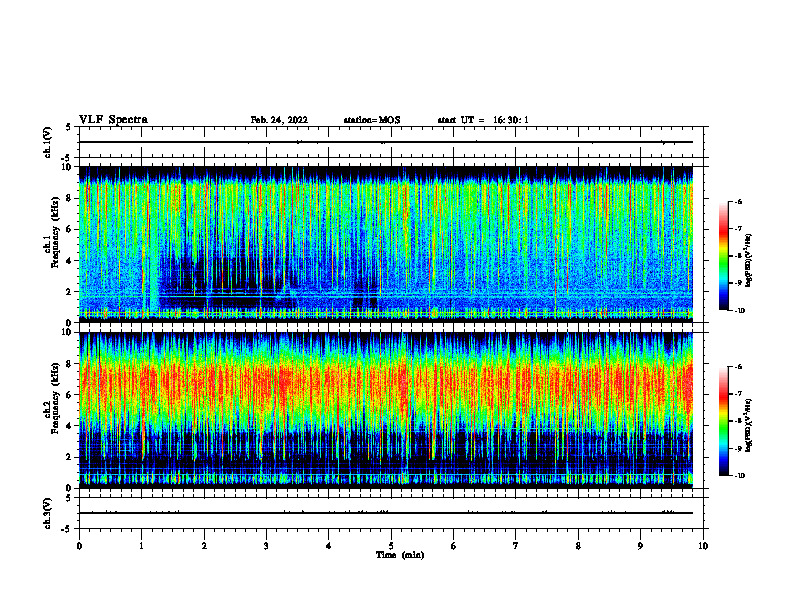This screenshot has width=792, height=612.
Task: Click the ch.2 spectrogram color scale bar
Action: pyautogui.click(x=724, y=421)
